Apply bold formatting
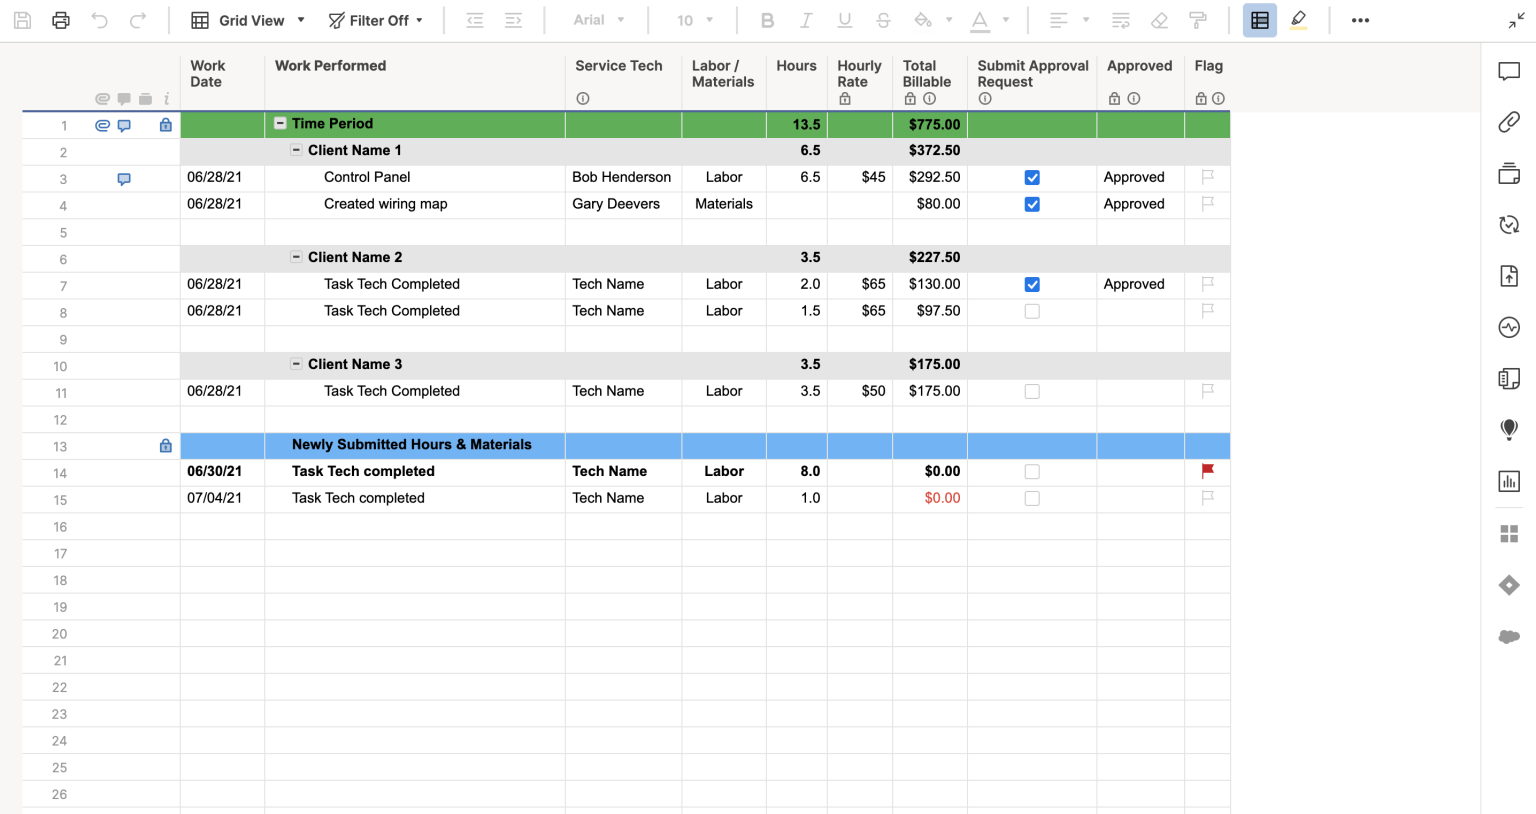Screen dimensions: 1536x814 click(x=767, y=20)
